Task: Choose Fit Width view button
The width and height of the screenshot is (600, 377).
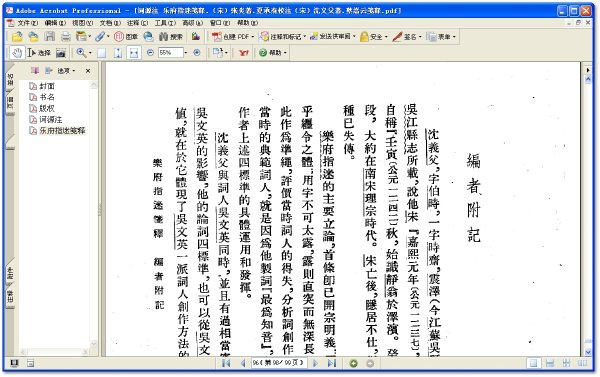Action: point(134,53)
